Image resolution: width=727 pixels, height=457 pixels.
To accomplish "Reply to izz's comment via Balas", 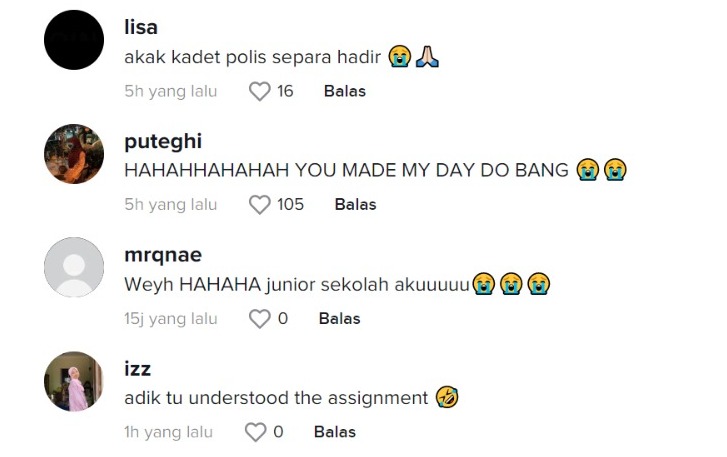I will coord(334,433).
